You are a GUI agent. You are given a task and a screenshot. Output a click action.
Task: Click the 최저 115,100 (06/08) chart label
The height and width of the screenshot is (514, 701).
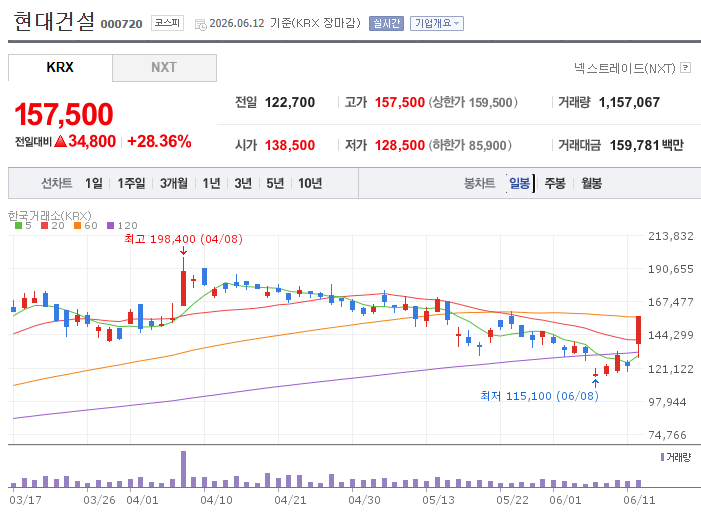pos(539,396)
